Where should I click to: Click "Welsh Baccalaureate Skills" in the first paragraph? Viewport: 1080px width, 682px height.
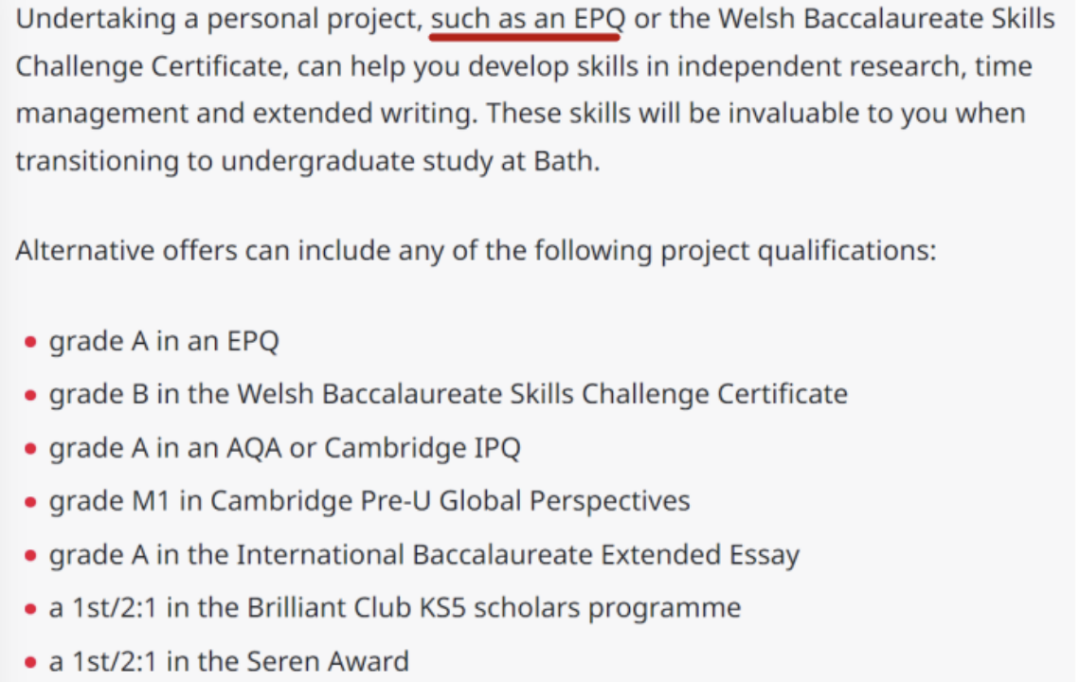coord(886,19)
